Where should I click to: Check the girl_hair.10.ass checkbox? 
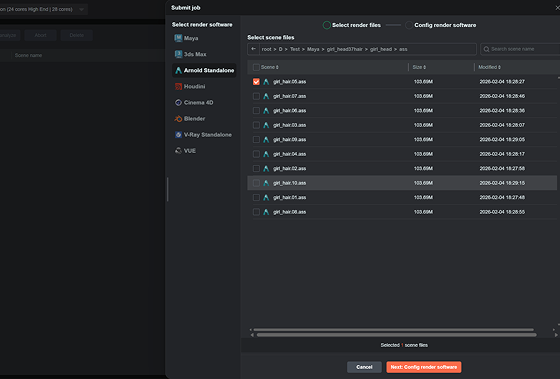pos(256,183)
